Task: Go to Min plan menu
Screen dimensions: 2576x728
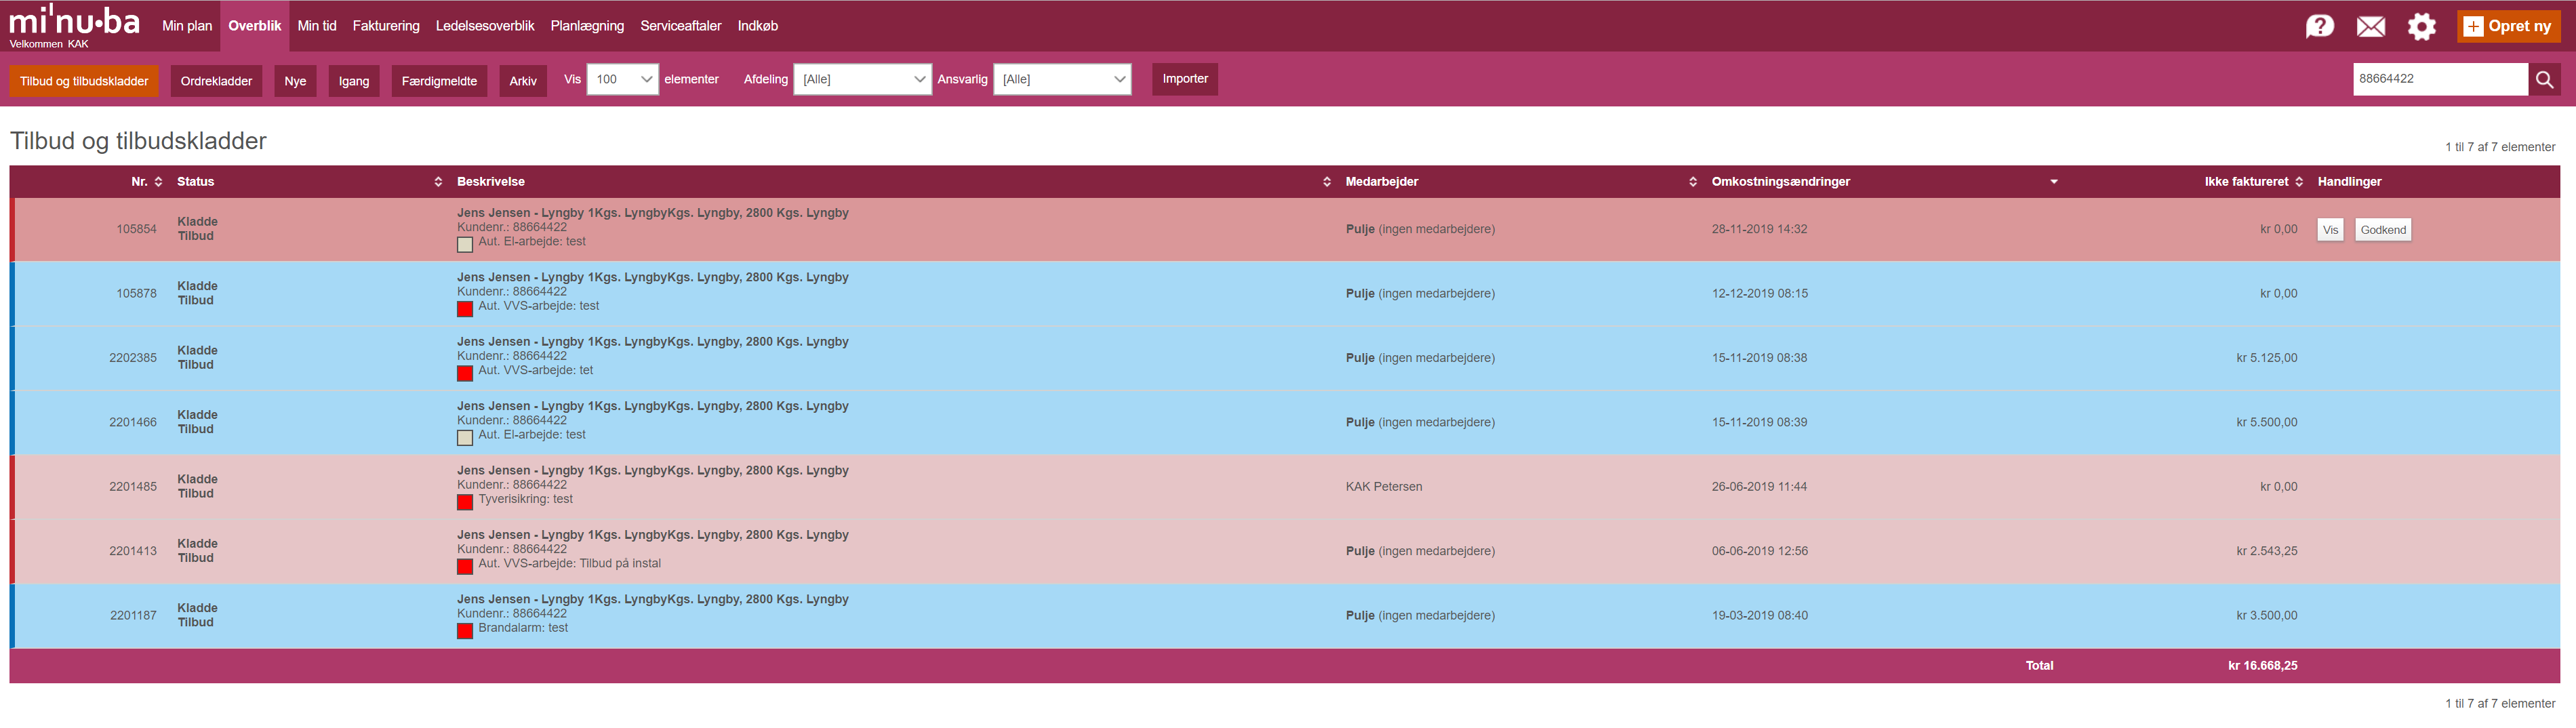Action: [x=187, y=26]
